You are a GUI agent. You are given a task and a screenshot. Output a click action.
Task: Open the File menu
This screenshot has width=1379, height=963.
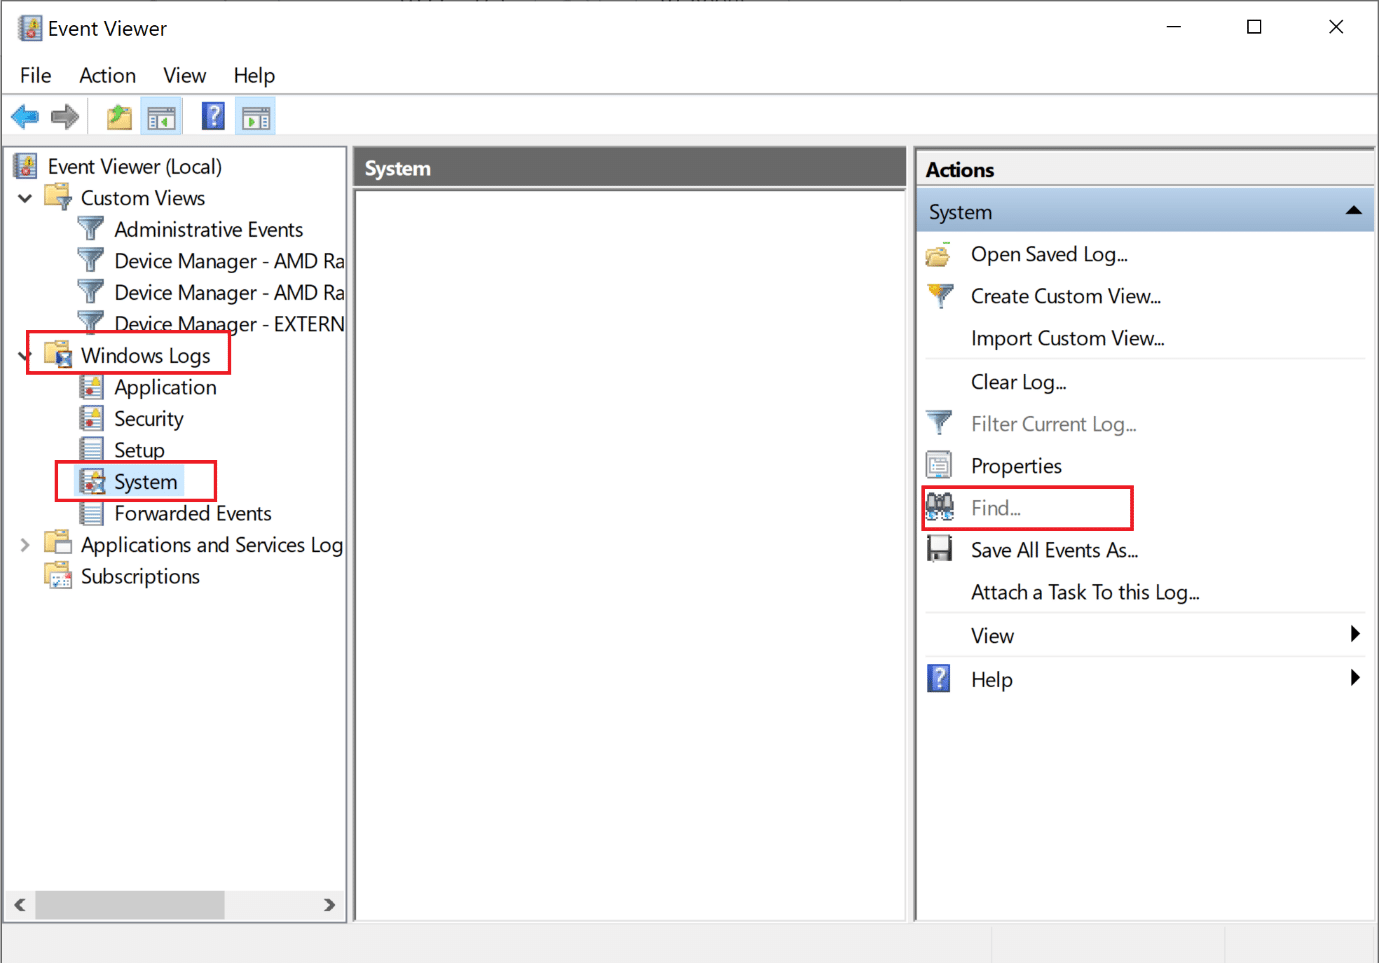pos(35,75)
